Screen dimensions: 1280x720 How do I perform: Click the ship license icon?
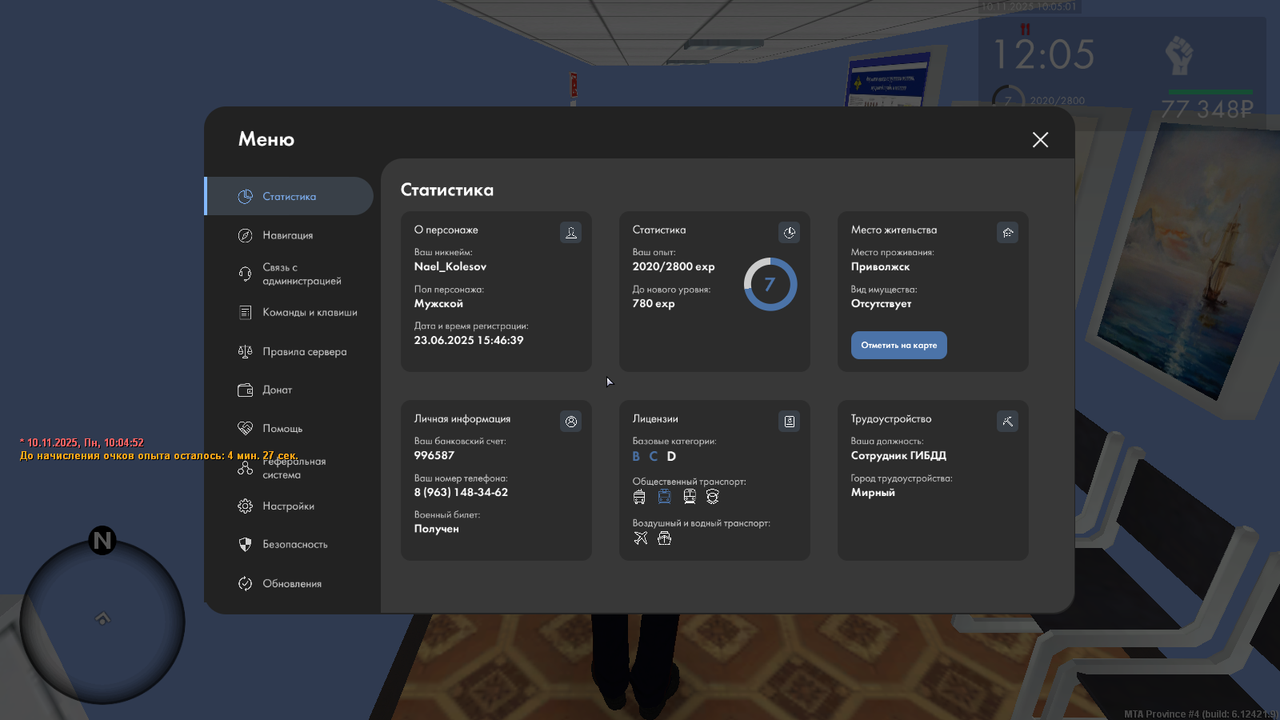point(664,538)
